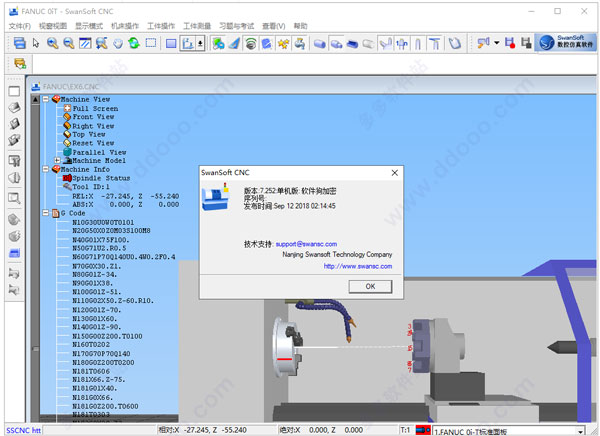Select Right View in the tree
Image resolution: width=600 pixels, height=436 pixels.
[x=93, y=126]
